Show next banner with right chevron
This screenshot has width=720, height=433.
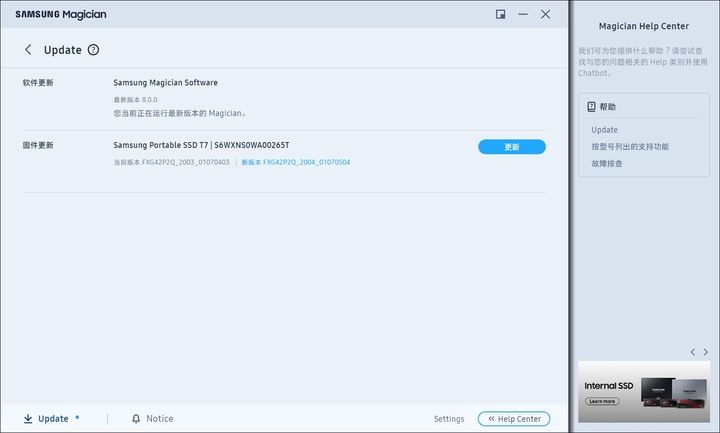[x=706, y=352]
